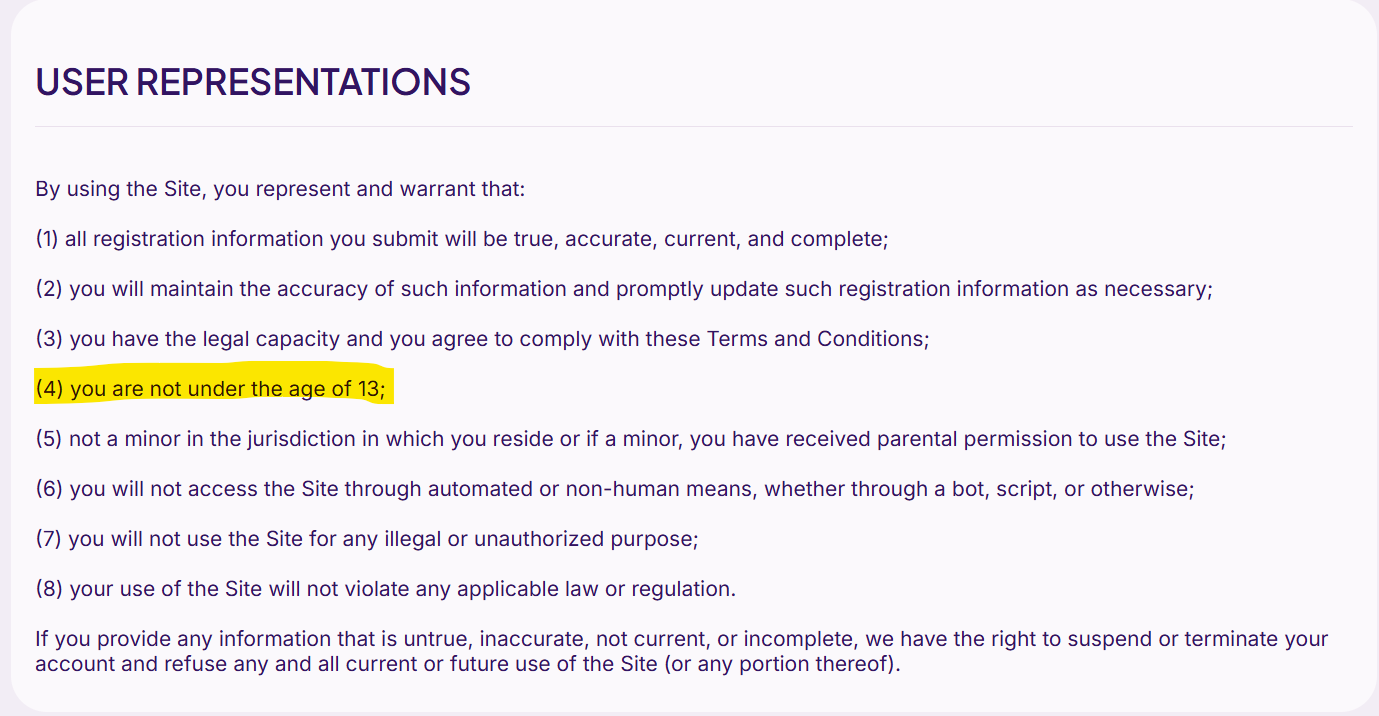The image size is (1379, 716).
Task: Click the USER REPRESENTATIONS heading
Action: pos(253,82)
